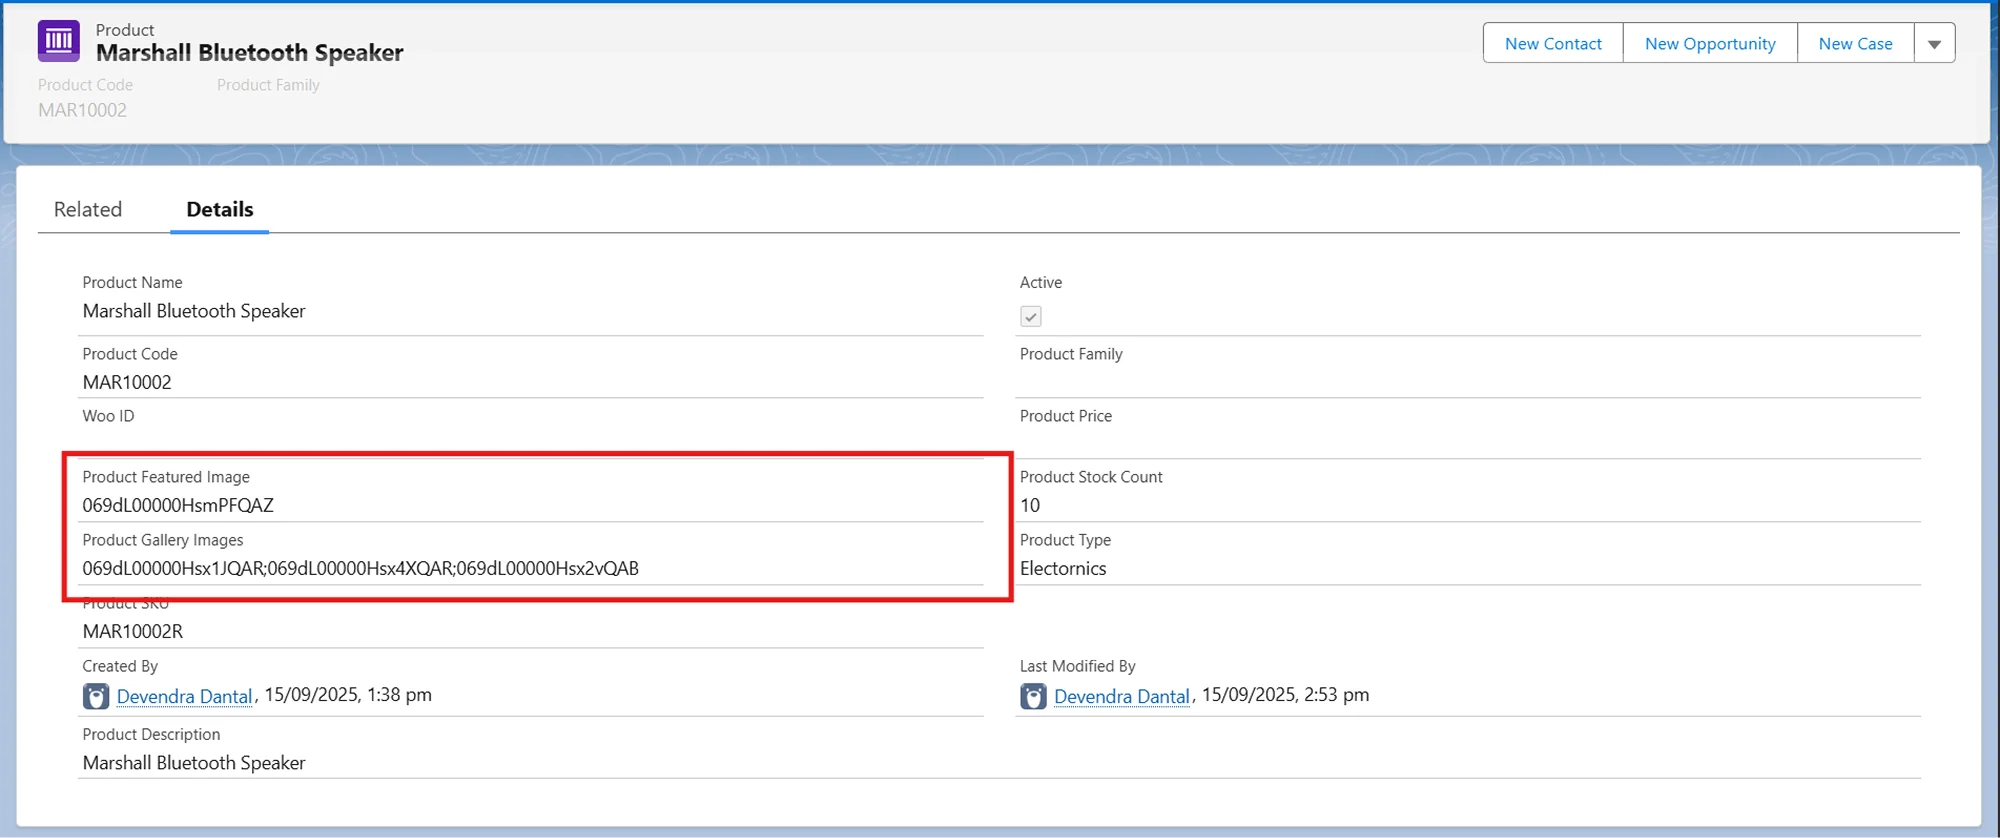Switch to the Related tab
This screenshot has width=2000, height=838.
point(88,209)
